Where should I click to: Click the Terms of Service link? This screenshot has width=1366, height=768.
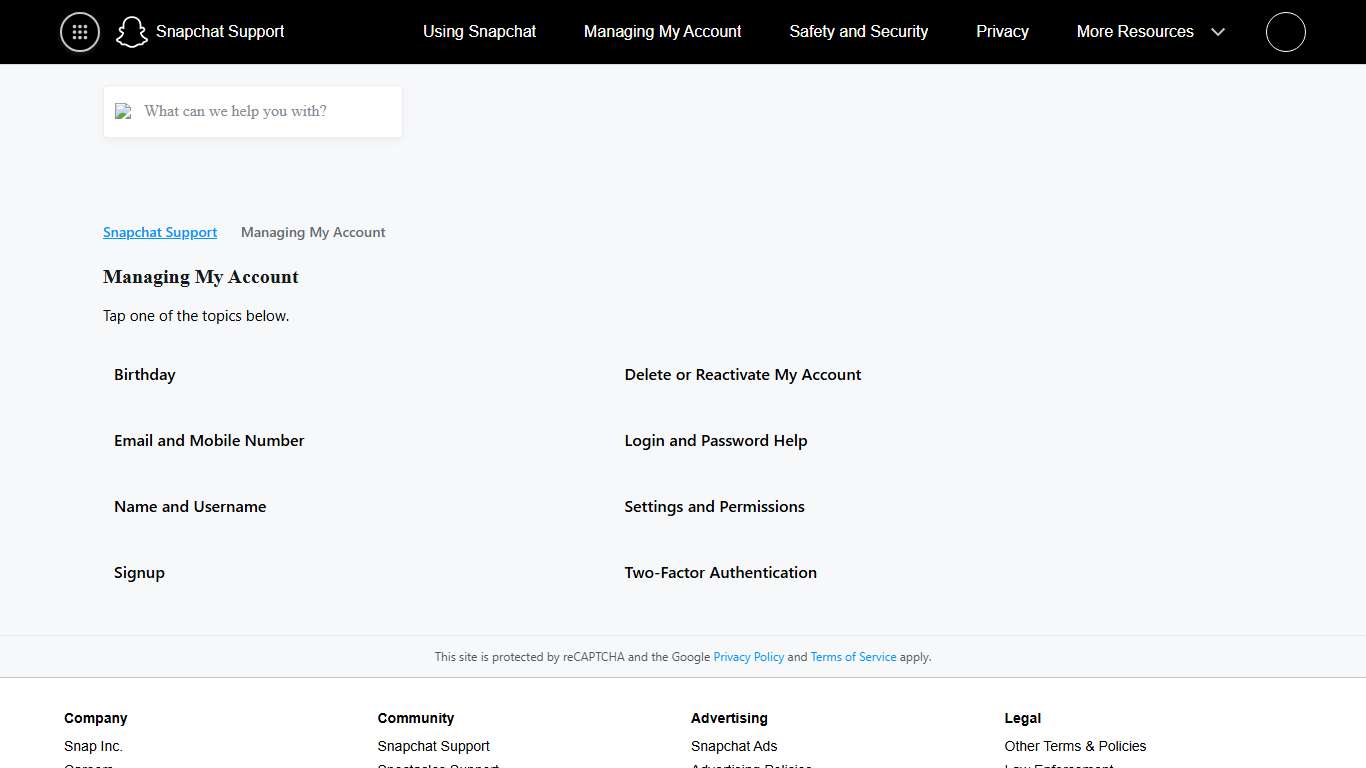pos(852,657)
